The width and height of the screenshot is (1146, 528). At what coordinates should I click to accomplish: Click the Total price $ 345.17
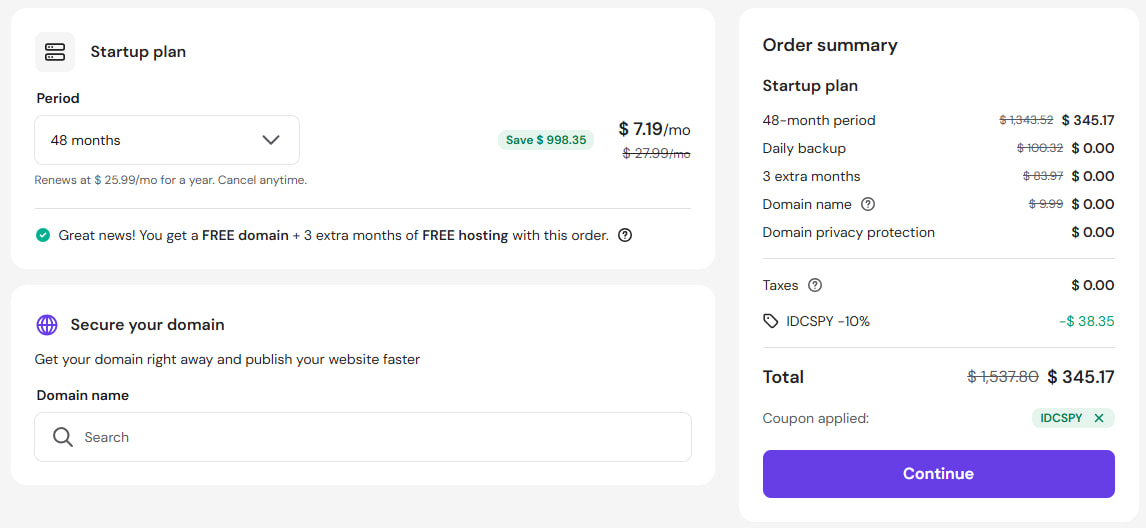tap(1081, 377)
